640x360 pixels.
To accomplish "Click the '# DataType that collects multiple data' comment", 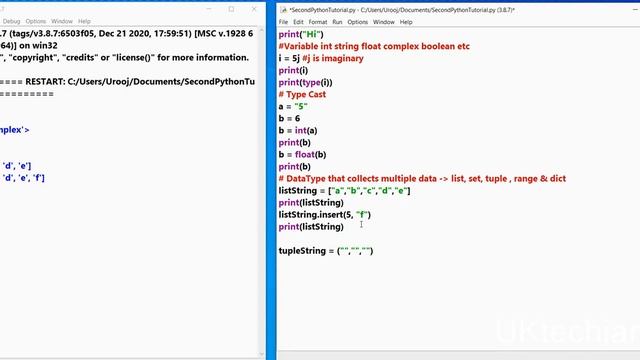I will tap(422, 179).
